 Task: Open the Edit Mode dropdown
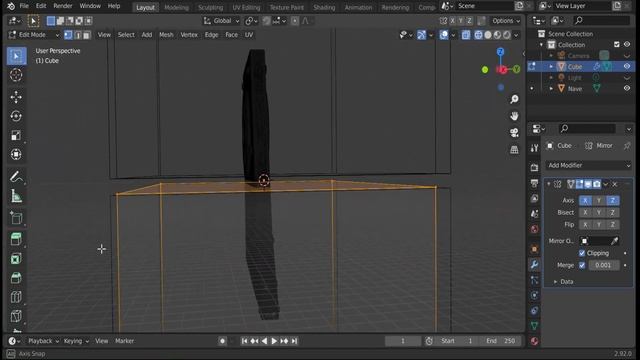[34, 35]
